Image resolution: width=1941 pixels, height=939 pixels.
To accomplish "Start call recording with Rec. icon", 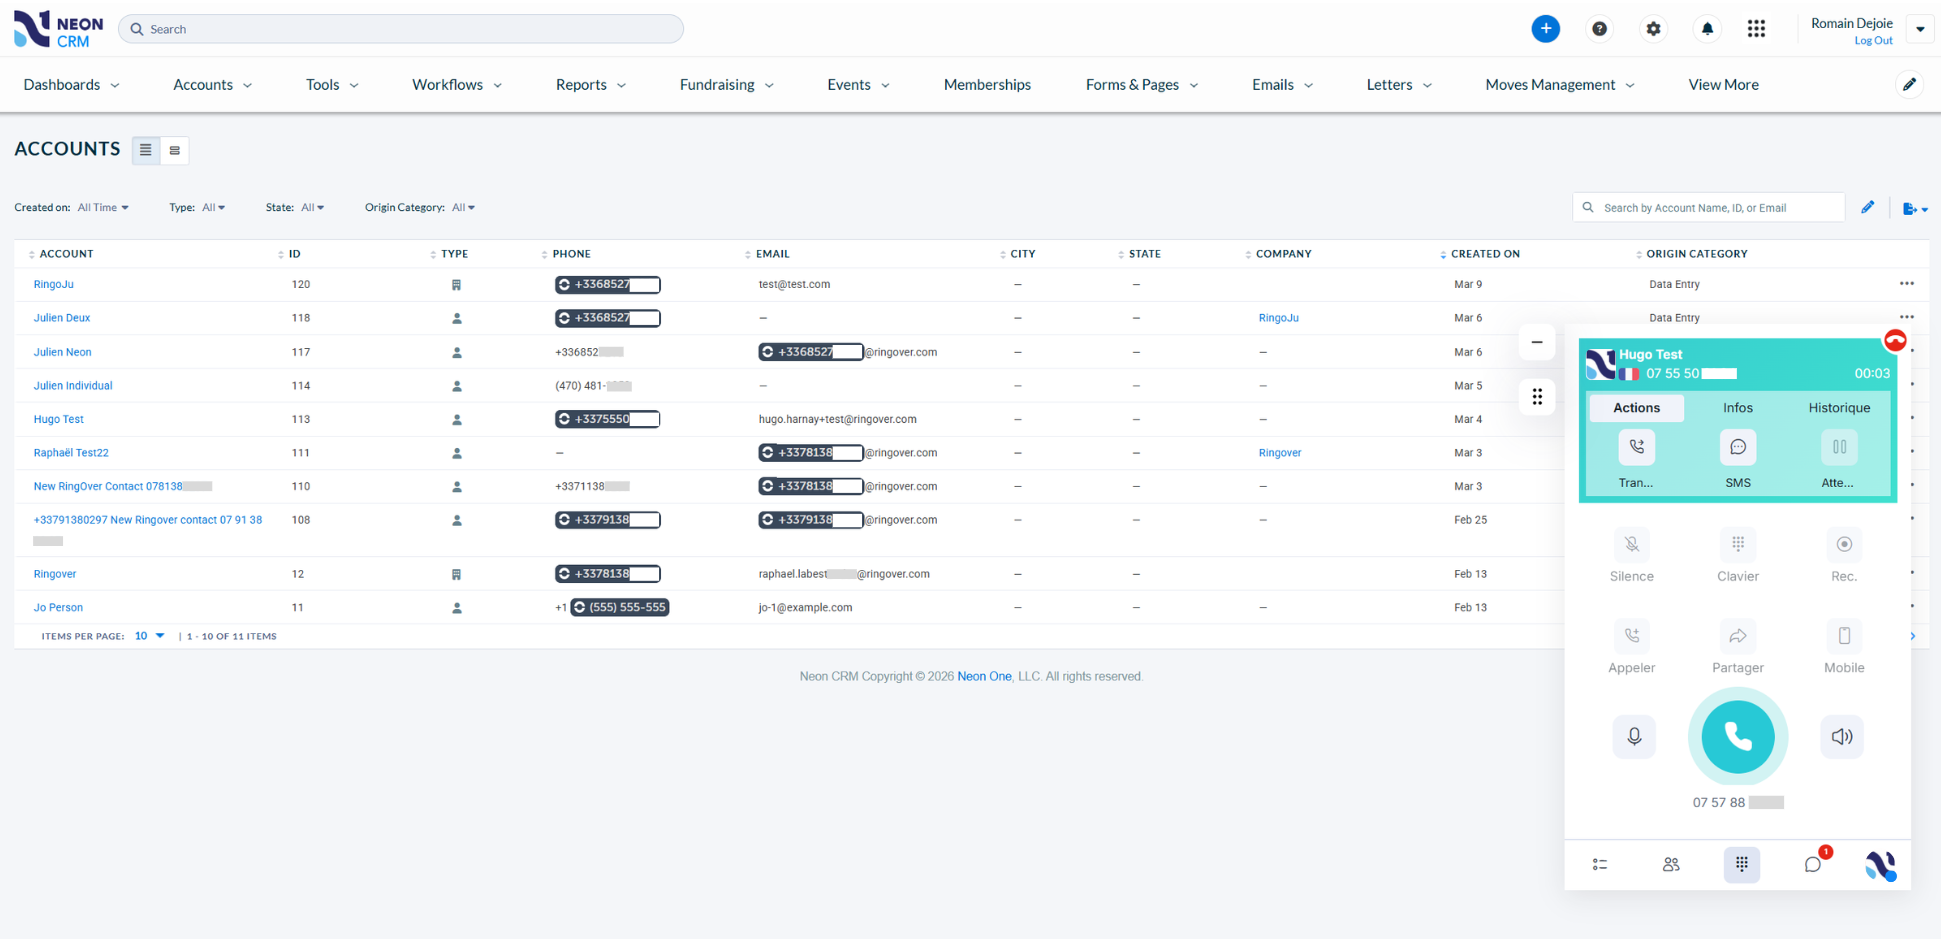I will pyautogui.click(x=1843, y=545).
